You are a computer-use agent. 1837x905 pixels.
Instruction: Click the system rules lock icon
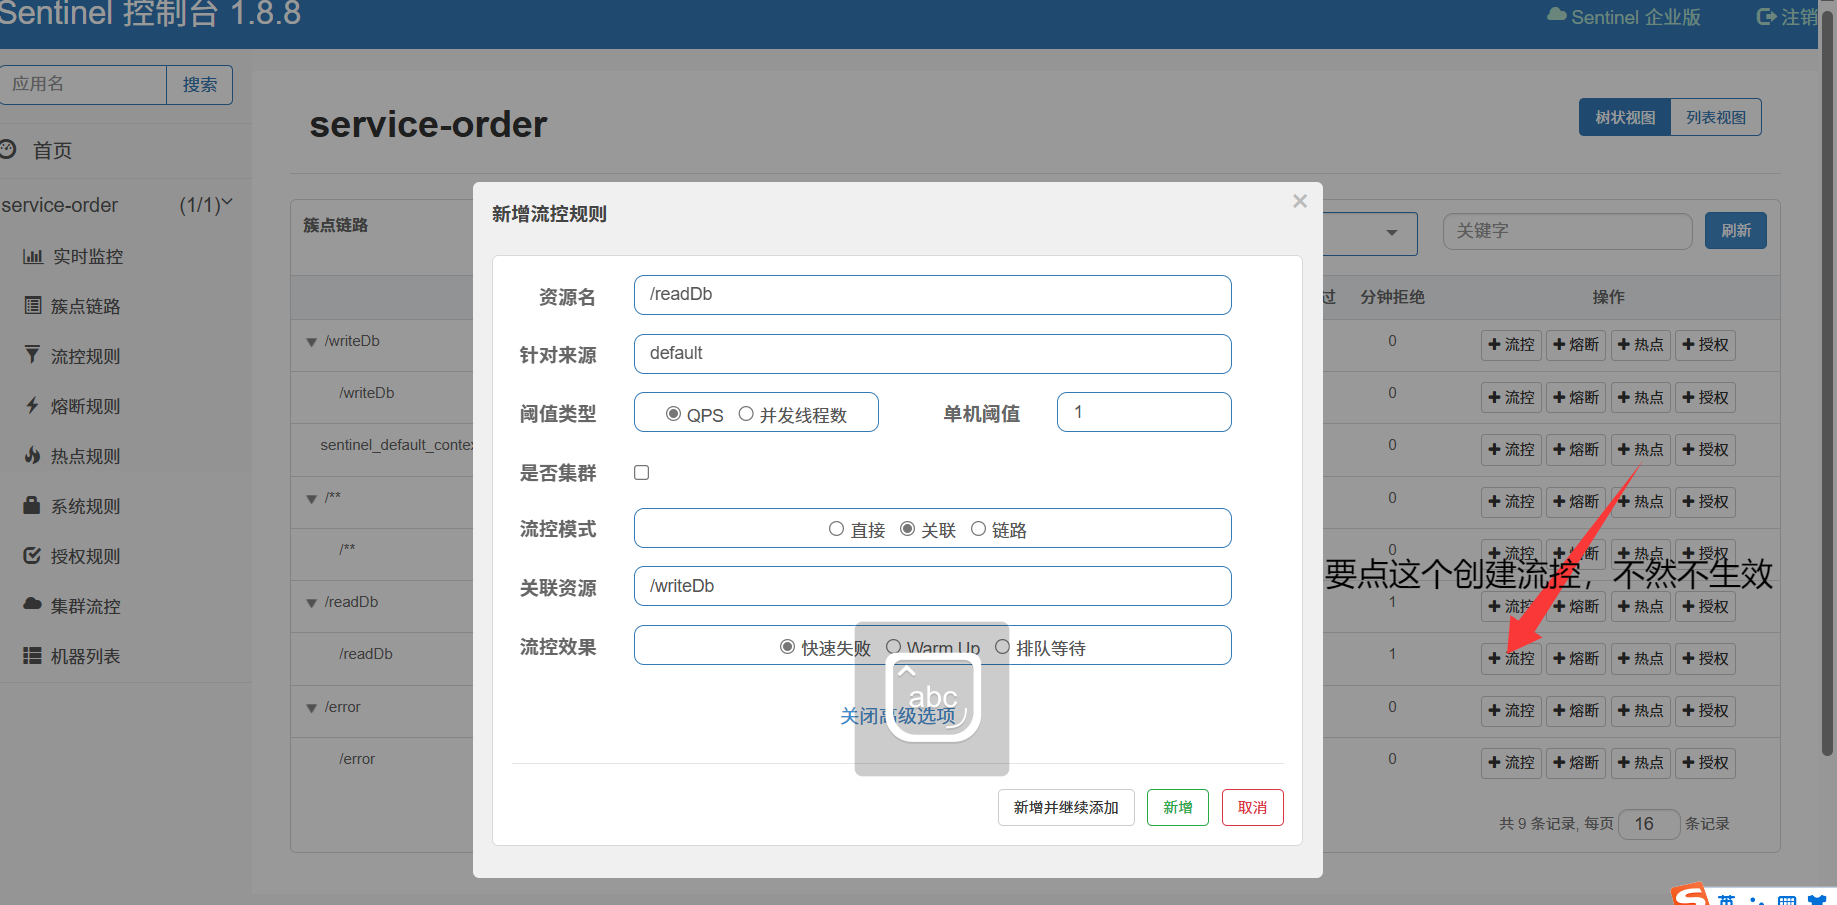coord(32,506)
